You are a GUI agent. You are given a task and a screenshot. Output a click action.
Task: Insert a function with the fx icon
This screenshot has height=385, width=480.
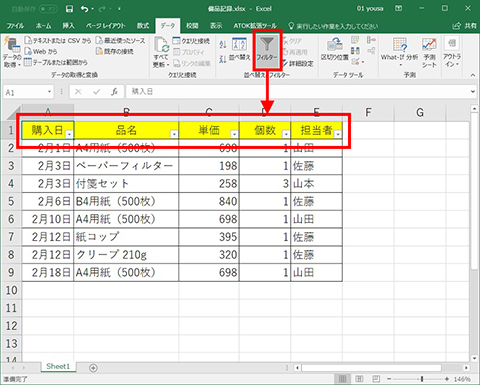(114, 92)
